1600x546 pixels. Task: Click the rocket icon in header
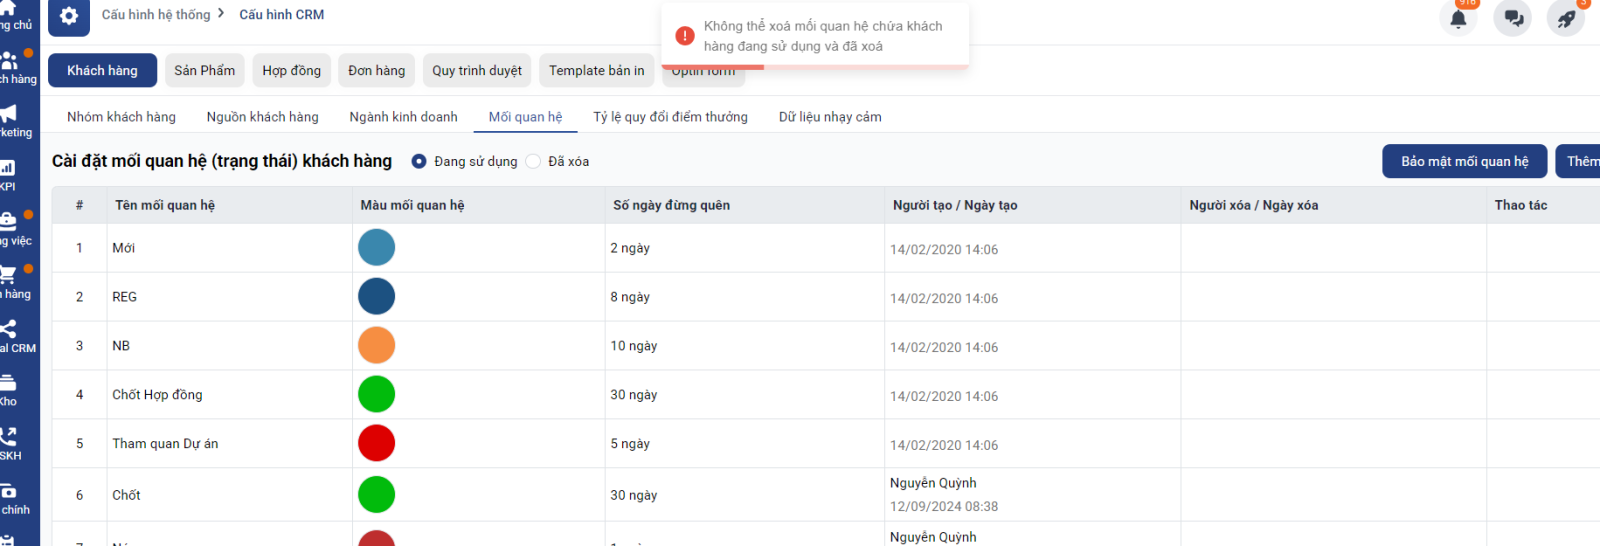[x=1566, y=18]
